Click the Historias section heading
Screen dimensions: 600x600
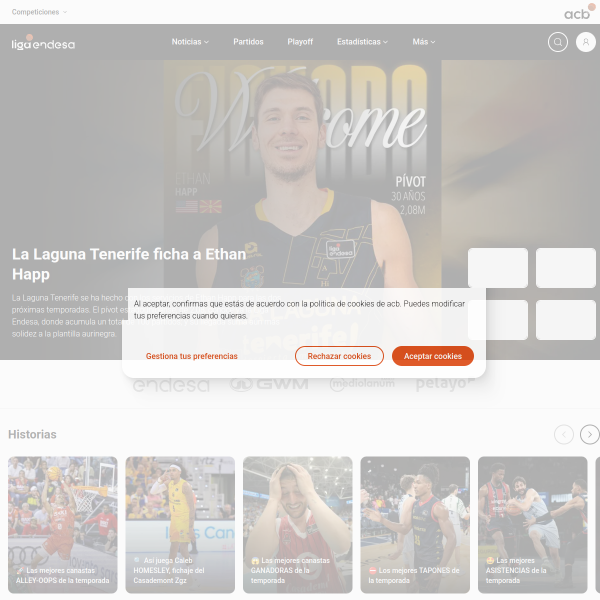click(32, 434)
